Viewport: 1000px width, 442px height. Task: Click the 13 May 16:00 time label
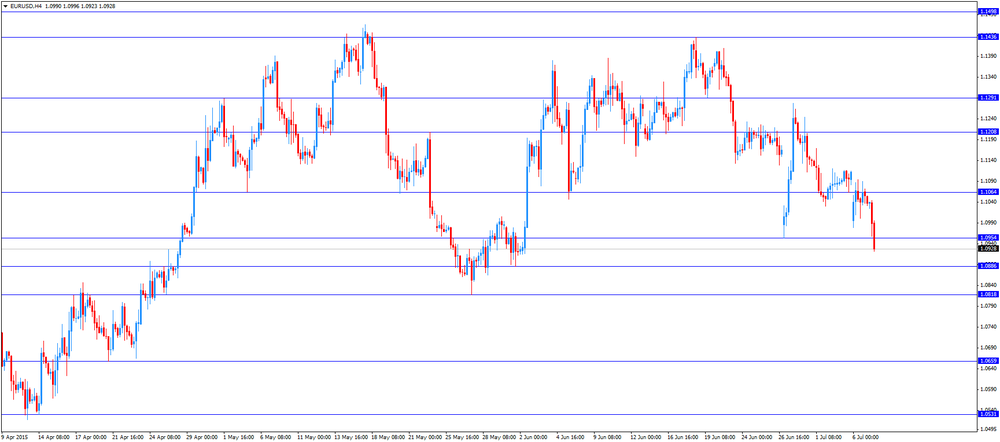[x=349, y=438]
